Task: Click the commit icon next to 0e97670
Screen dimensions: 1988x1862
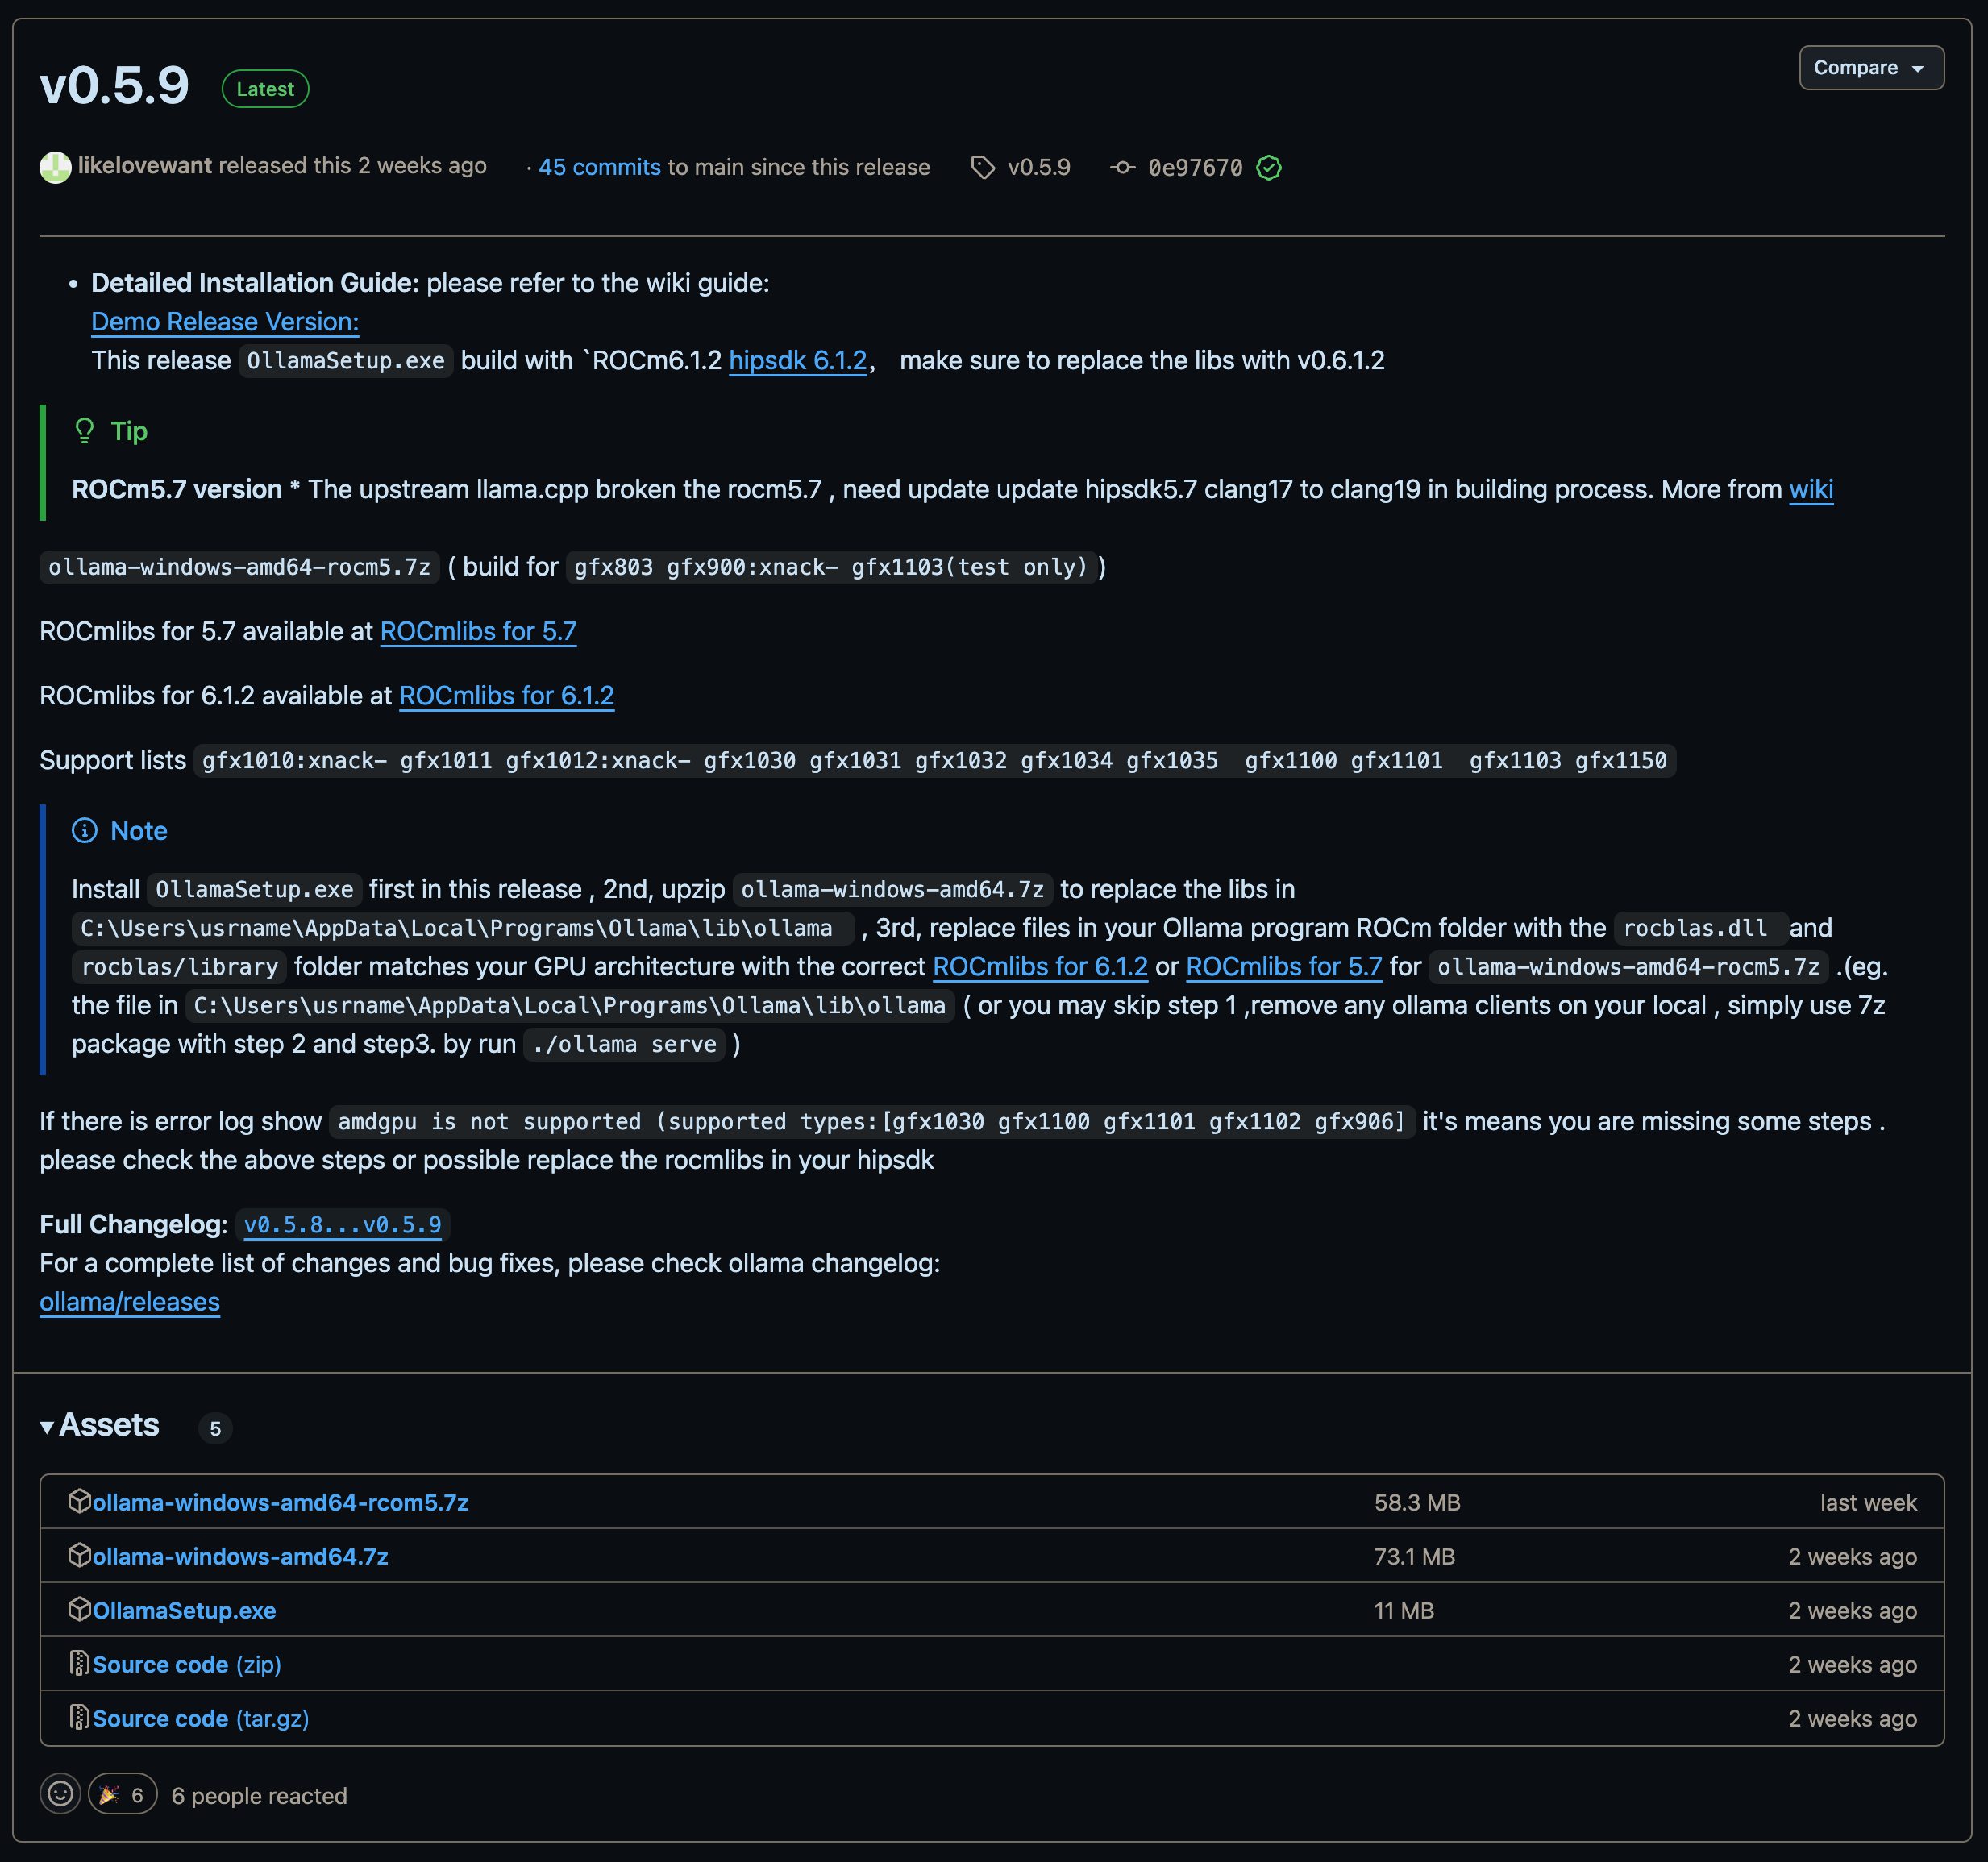Action: click(x=1122, y=167)
